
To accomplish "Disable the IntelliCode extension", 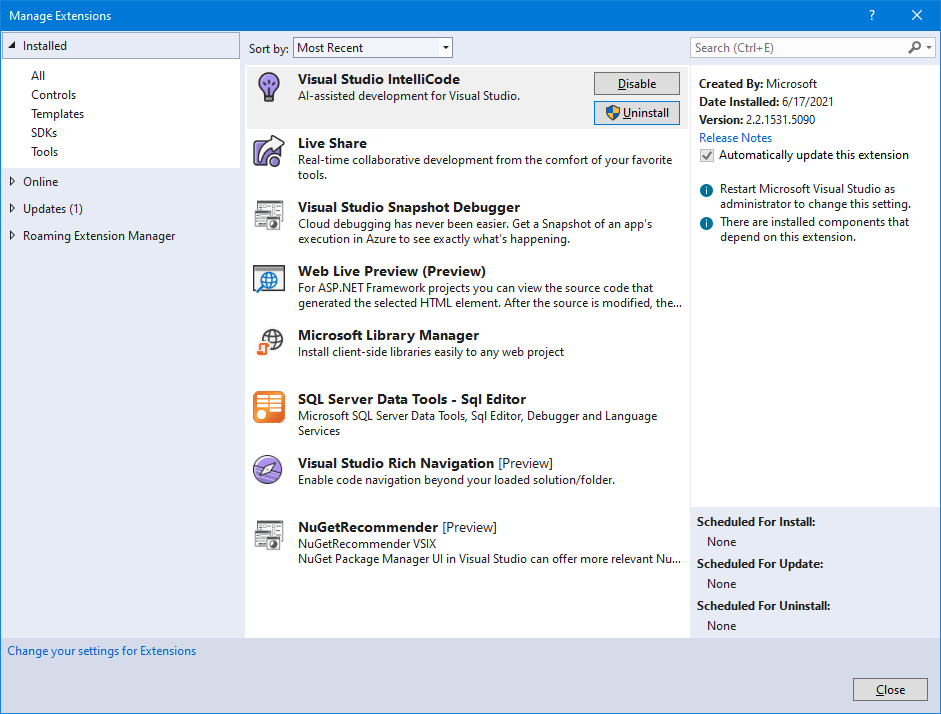I will click(x=636, y=83).
